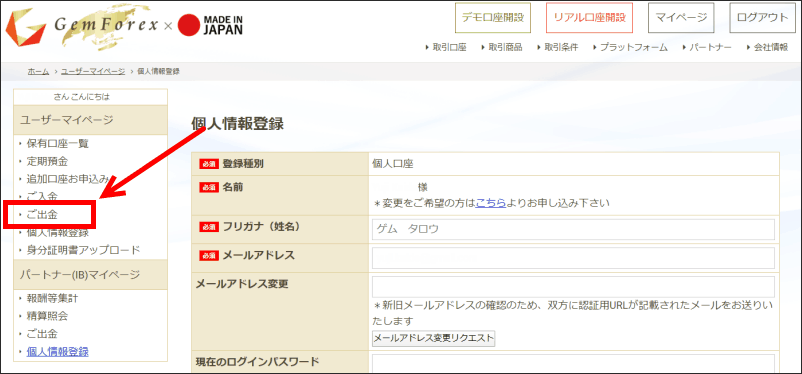The width and height of the screenshot is (802, 374).
Task: Click the さん こんにちは greeting text
Action: coord(81,97)
